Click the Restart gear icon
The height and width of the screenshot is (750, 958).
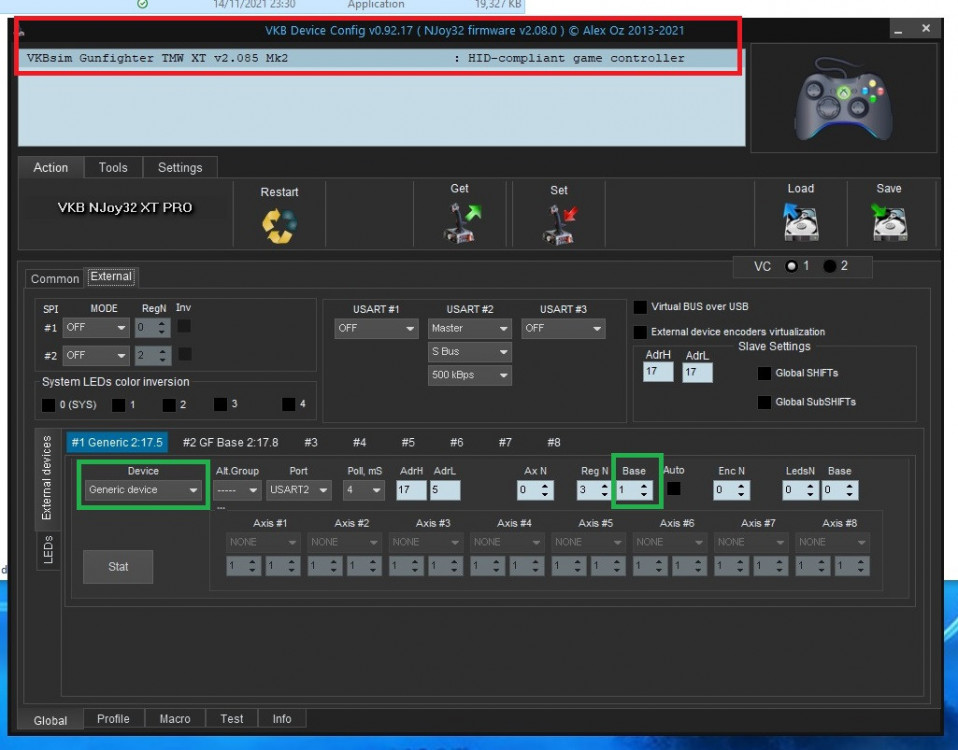click(279, 226)
